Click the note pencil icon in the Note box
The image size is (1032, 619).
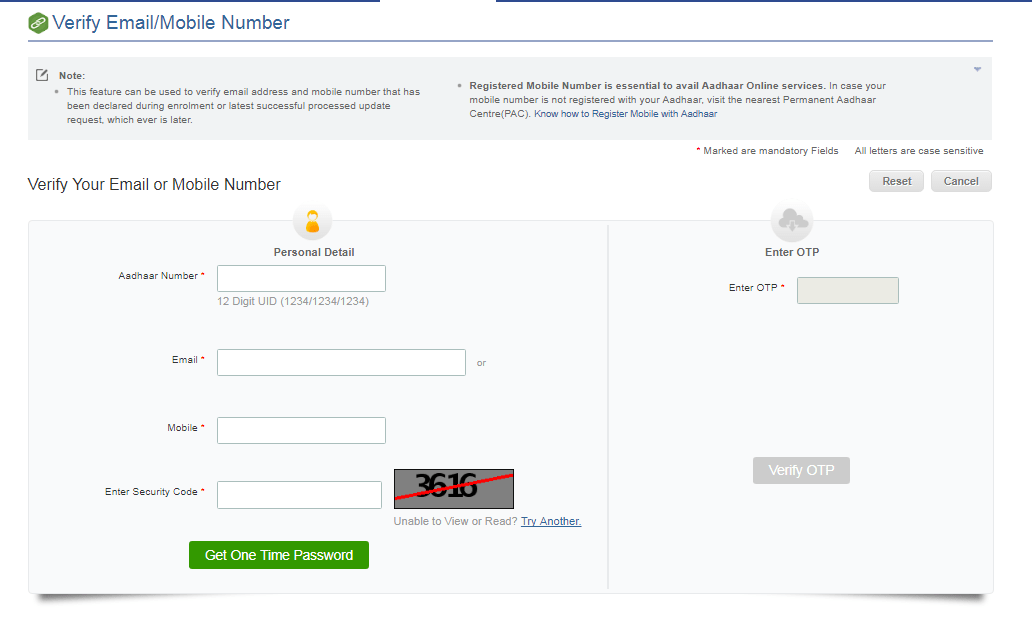[x=41, y=74]
